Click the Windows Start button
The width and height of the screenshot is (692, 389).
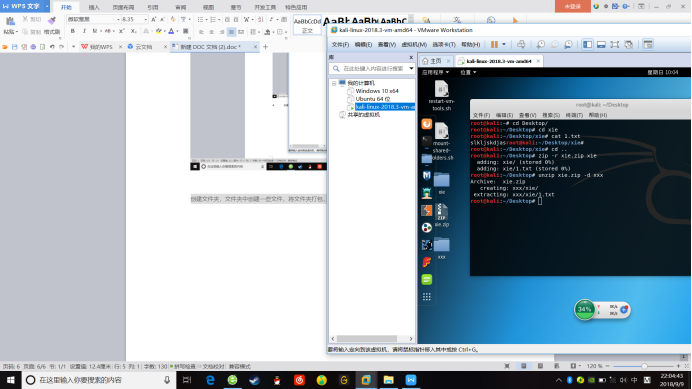11,380
